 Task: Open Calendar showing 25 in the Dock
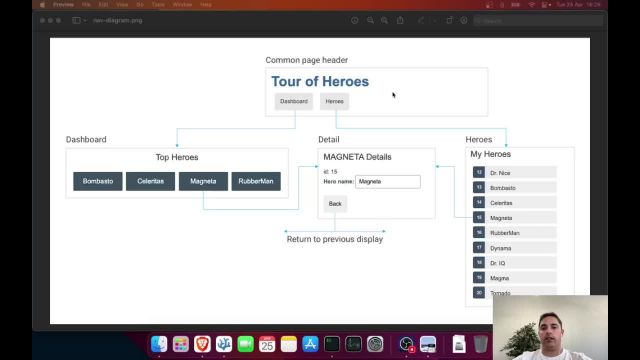tap(267, 344)
